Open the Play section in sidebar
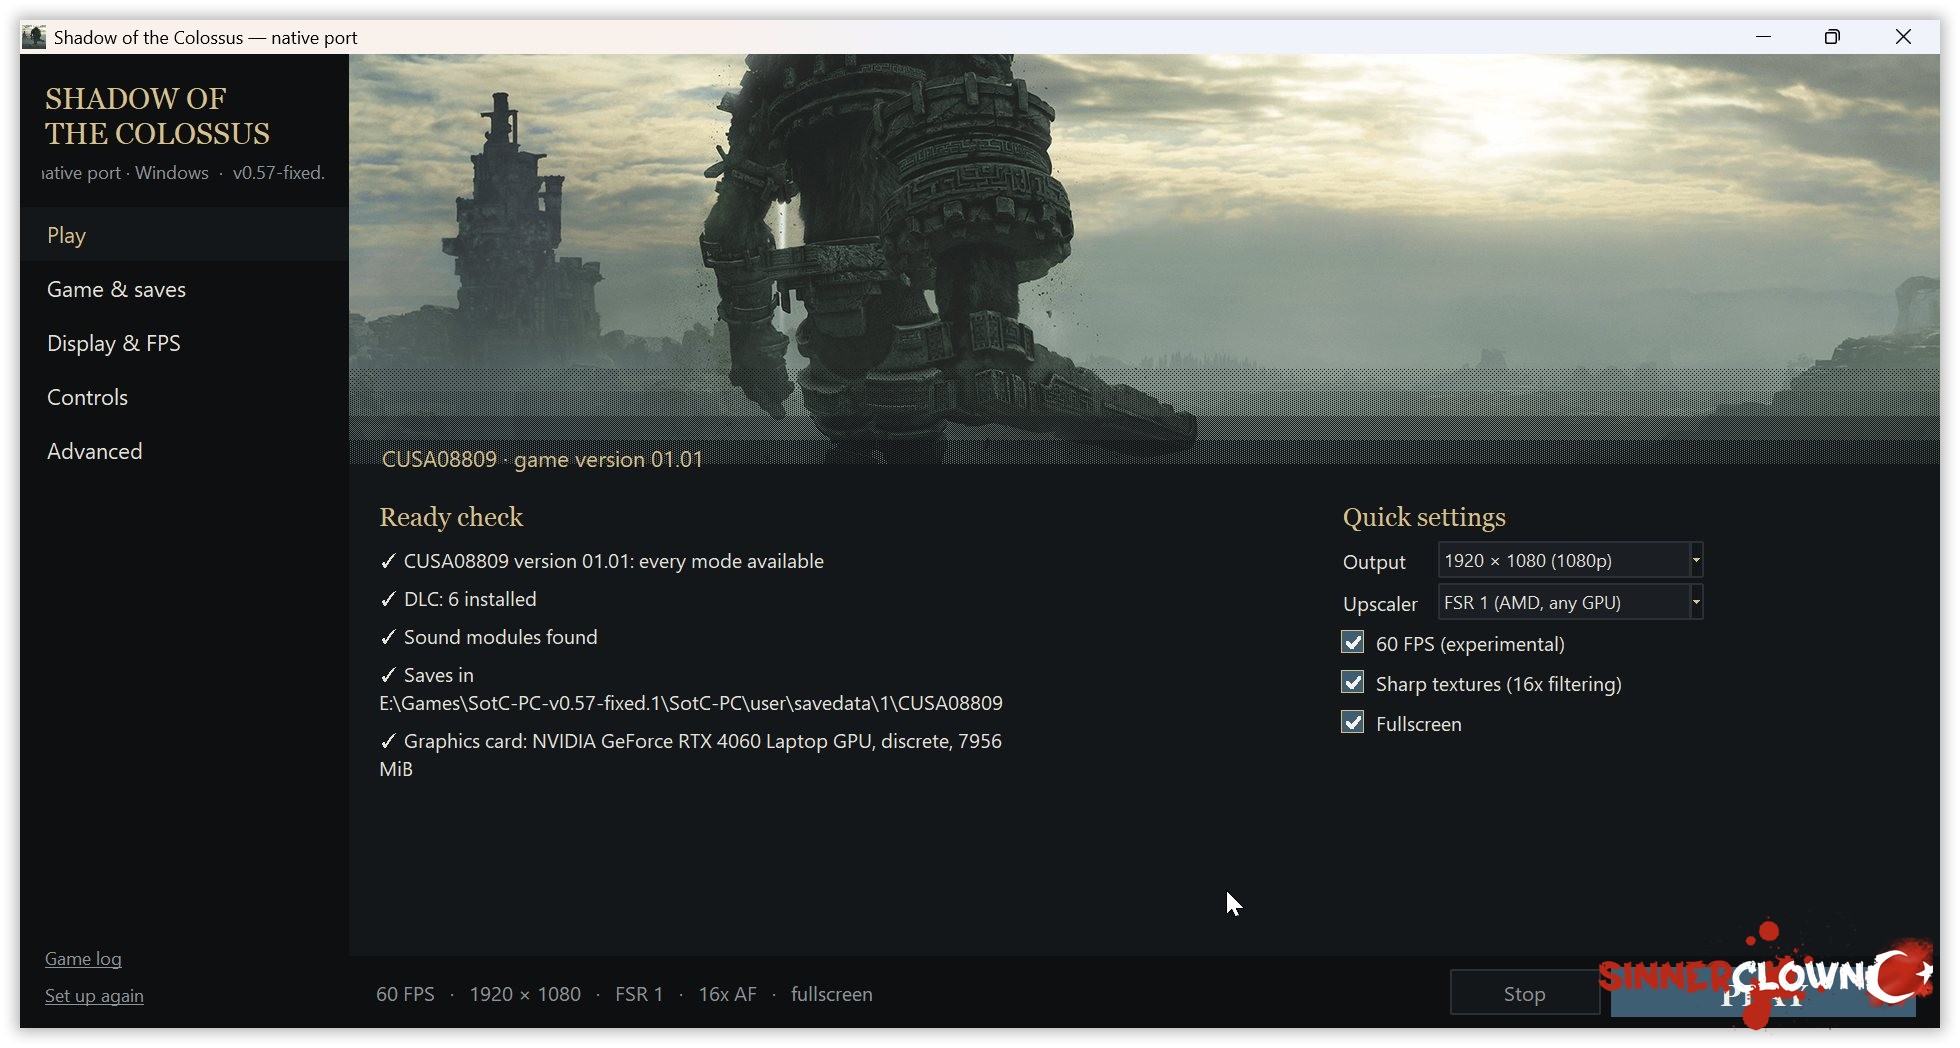Image resolution: width=1960 pixels, height=1048 pixels. tap(184, 235)
